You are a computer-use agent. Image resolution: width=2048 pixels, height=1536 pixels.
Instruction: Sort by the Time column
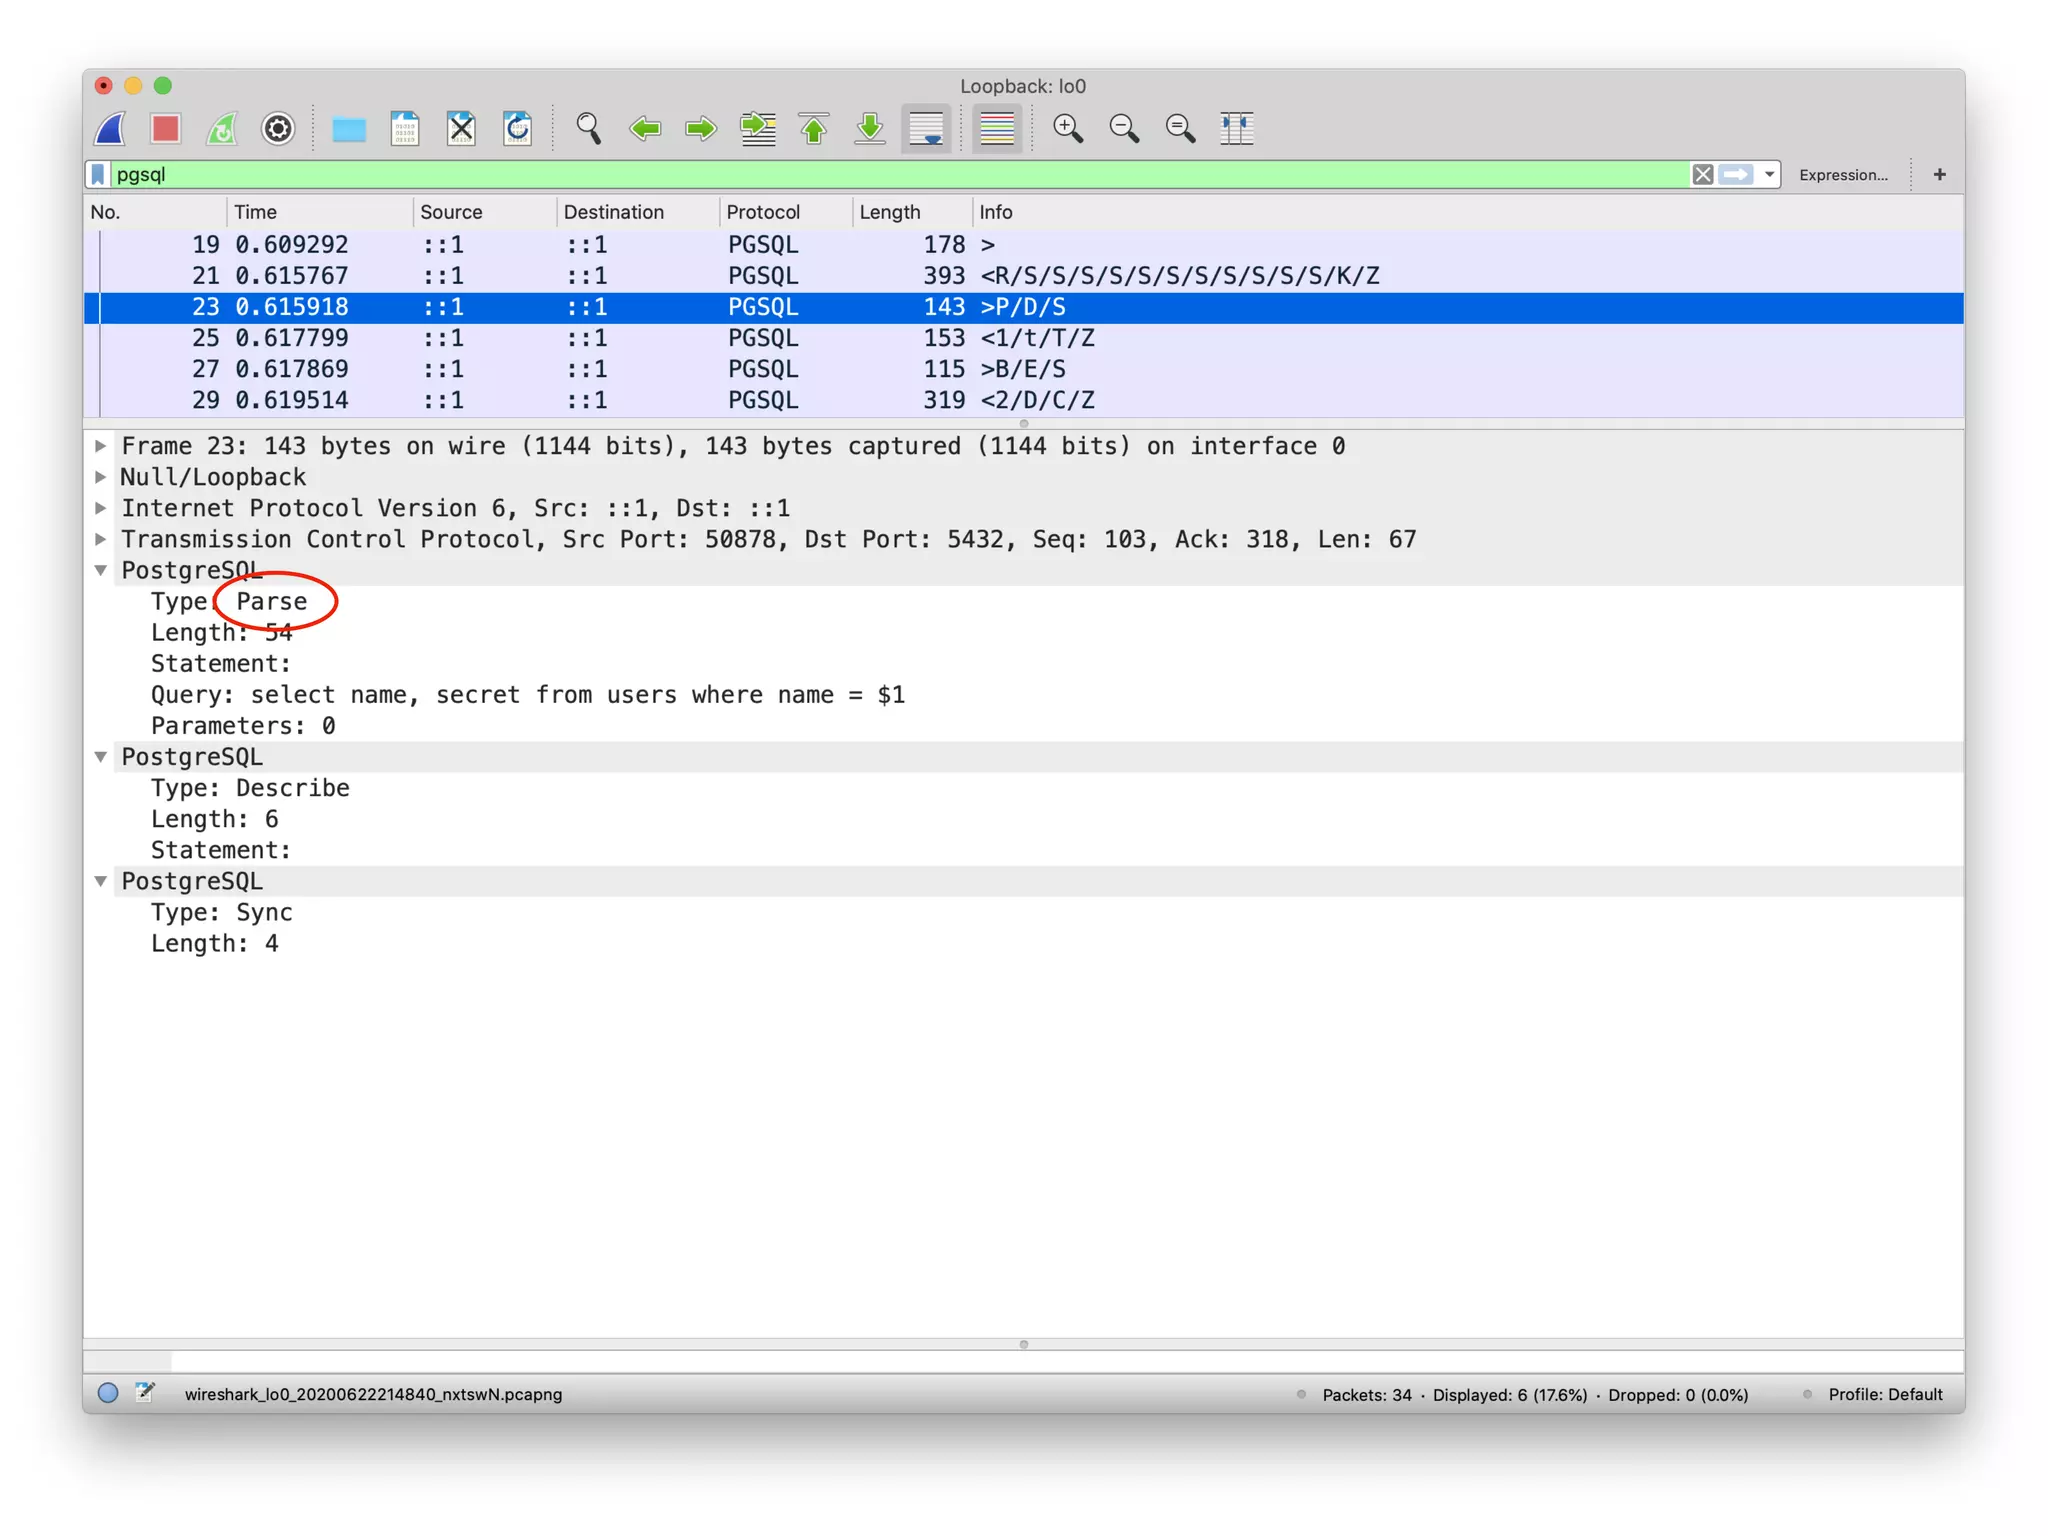pyautogui.click(x=319, y=212)
